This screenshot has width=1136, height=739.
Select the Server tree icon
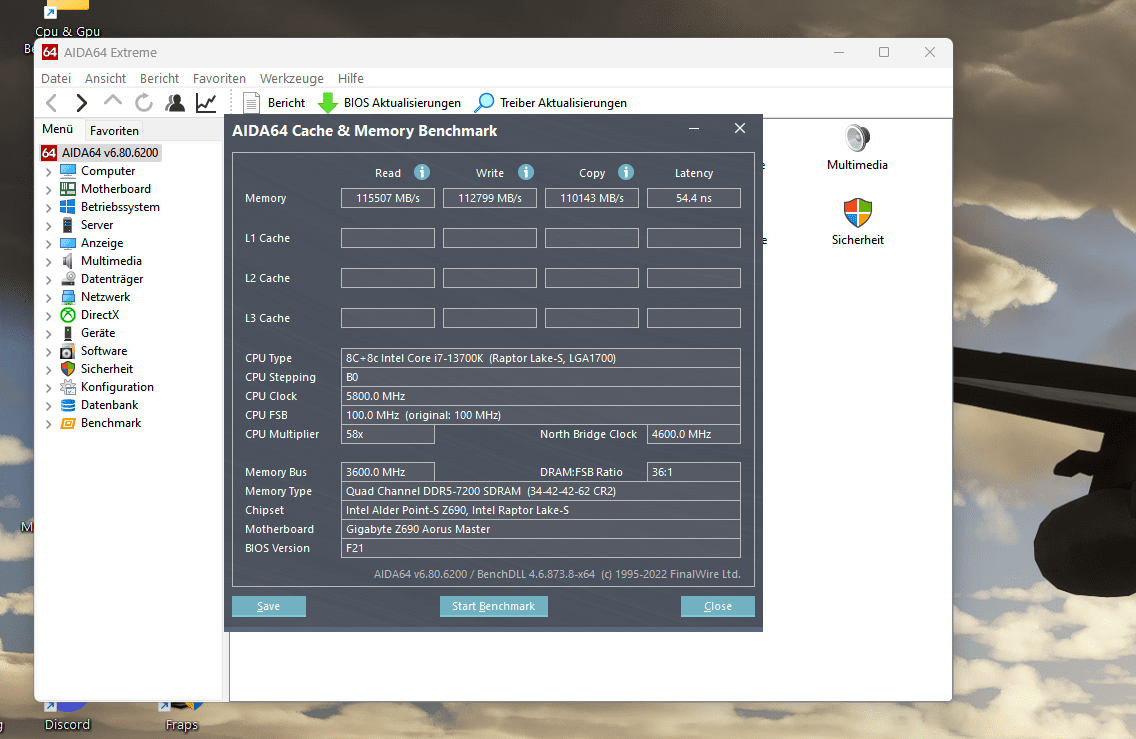click(68, 225)
